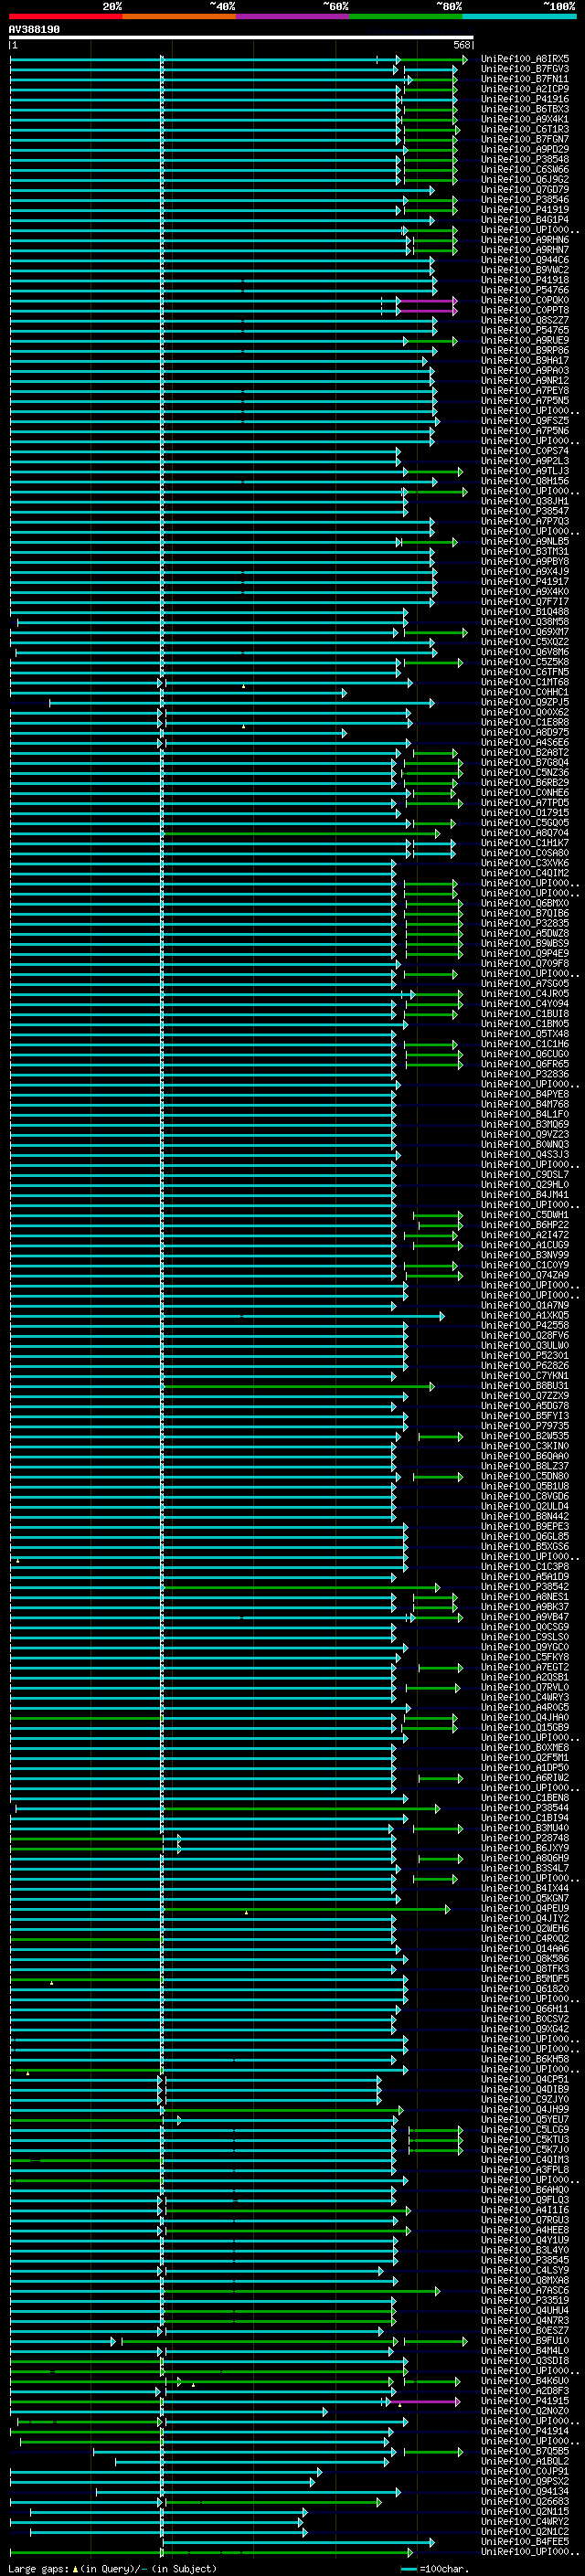Select the label UniRef100_Q8S2Z7
Image resolution: width=585 pixels, height=2576 pixels.
tap(525, 320)
